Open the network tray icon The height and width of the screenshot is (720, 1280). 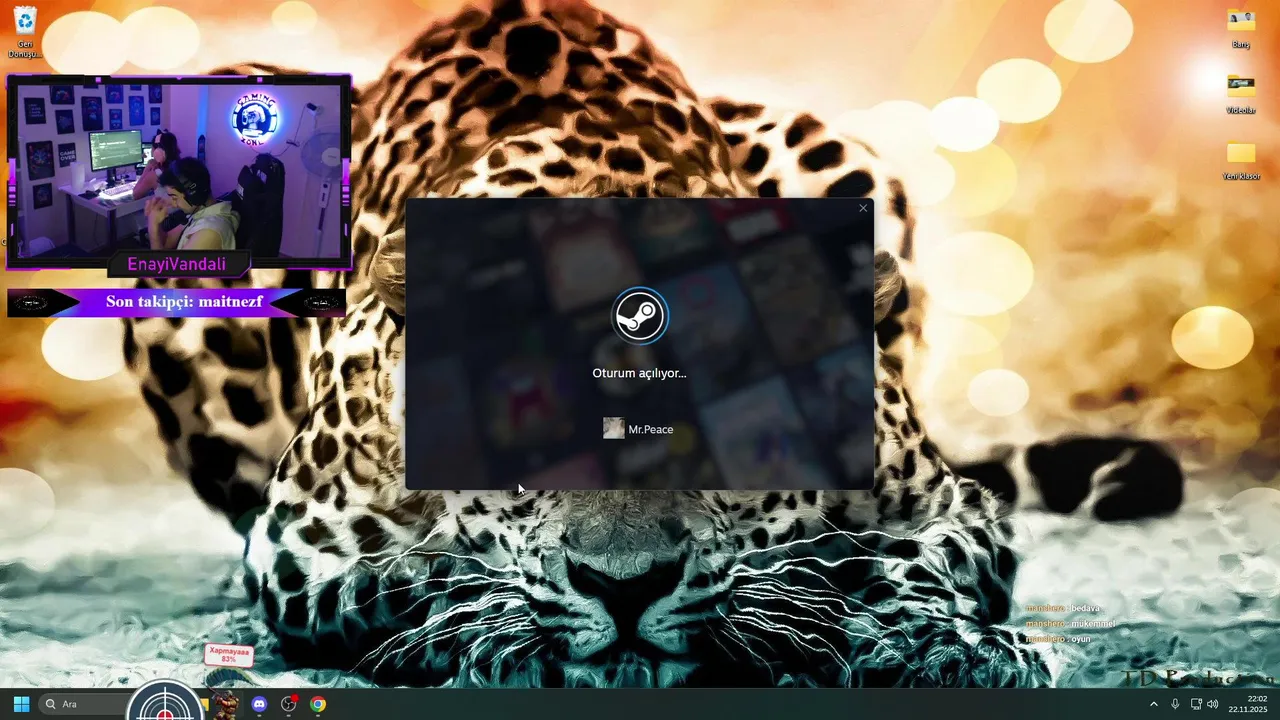[x=1196, y=704]
